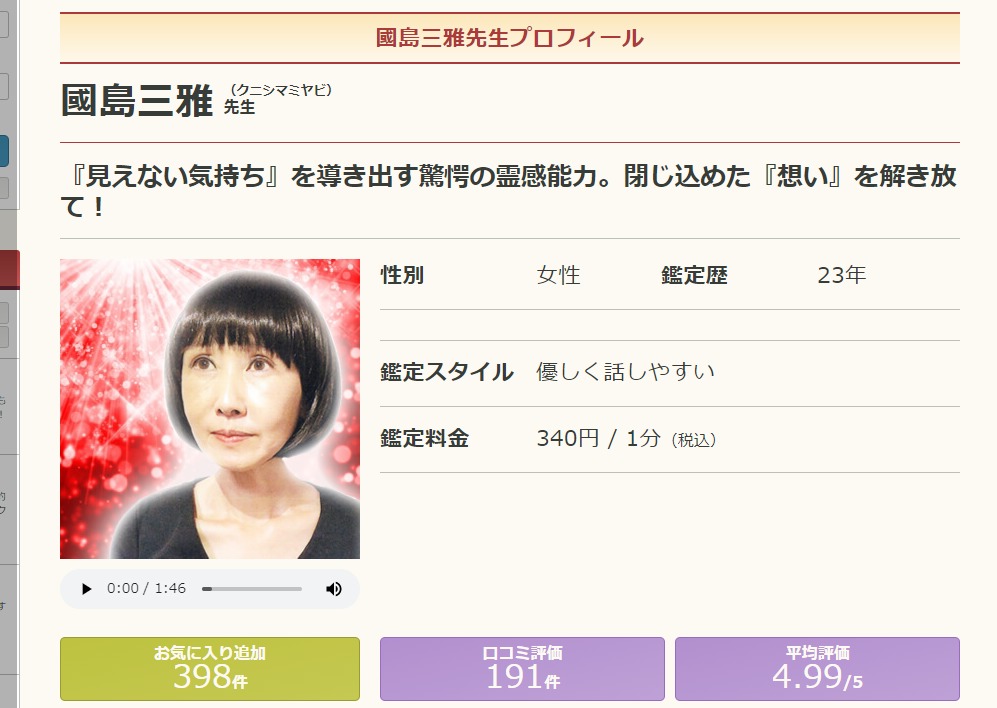Select the dark red tab on the left sidebar

point(10,270)
